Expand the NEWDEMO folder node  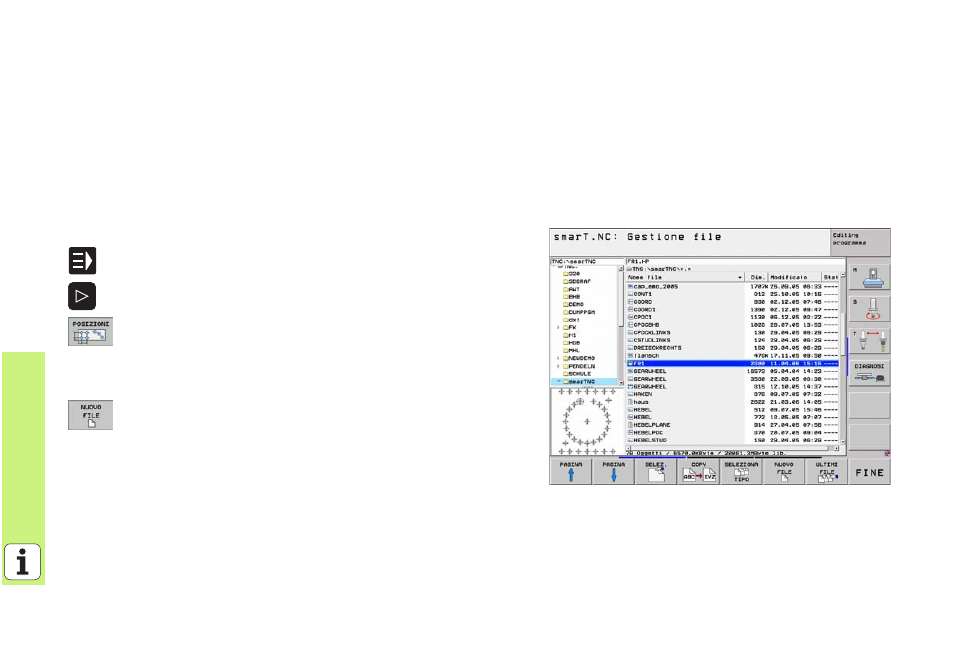(x=558, y=355)
